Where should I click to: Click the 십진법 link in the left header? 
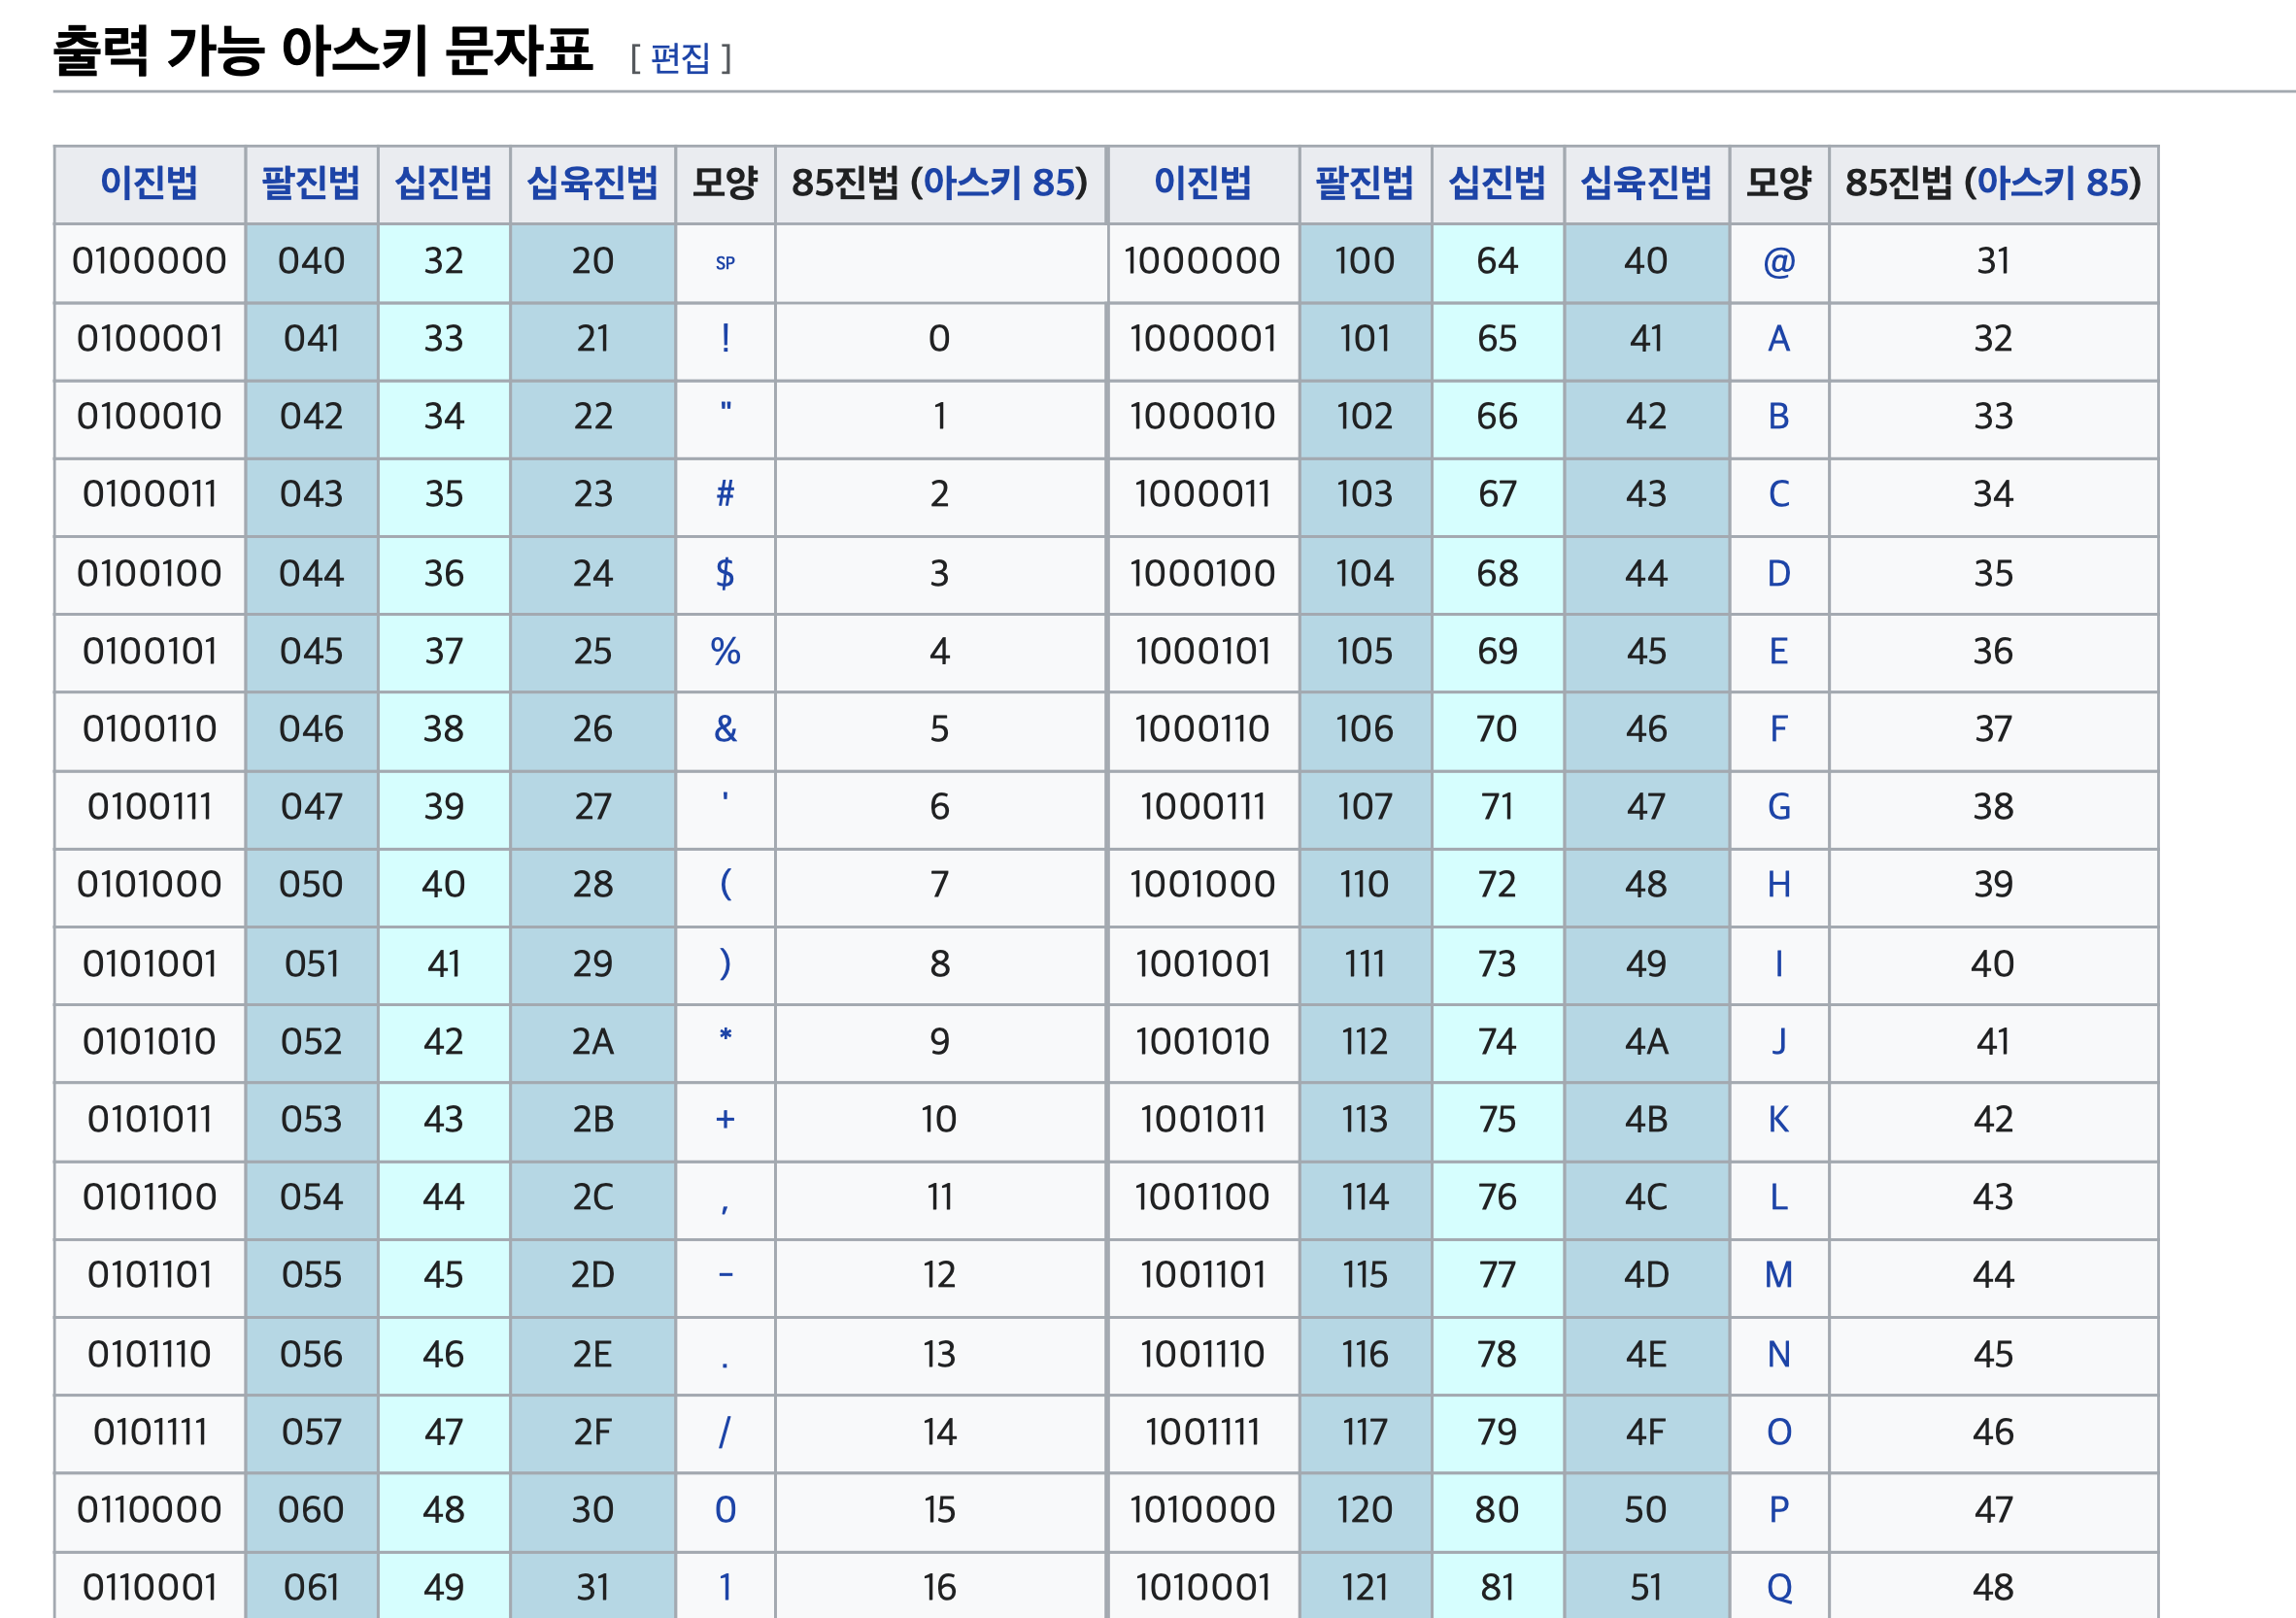pyautogui.click(x=443, y=183)
